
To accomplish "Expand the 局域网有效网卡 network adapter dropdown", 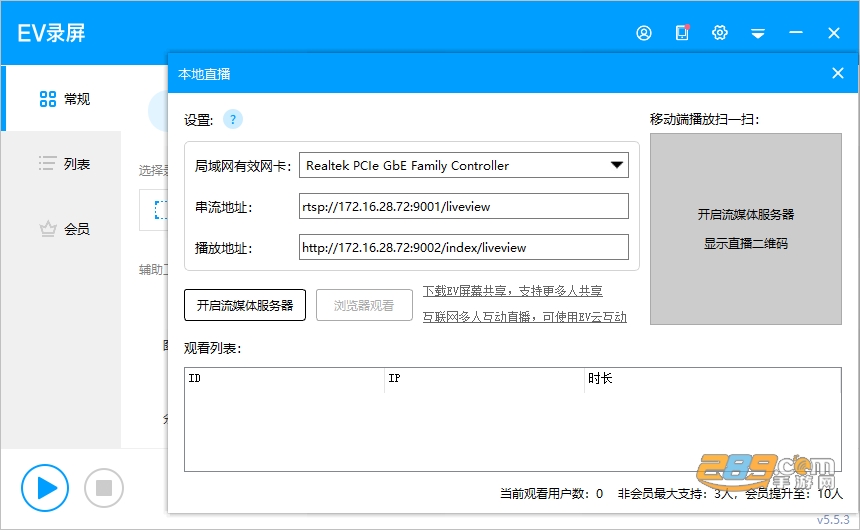I will pos(463,165).
